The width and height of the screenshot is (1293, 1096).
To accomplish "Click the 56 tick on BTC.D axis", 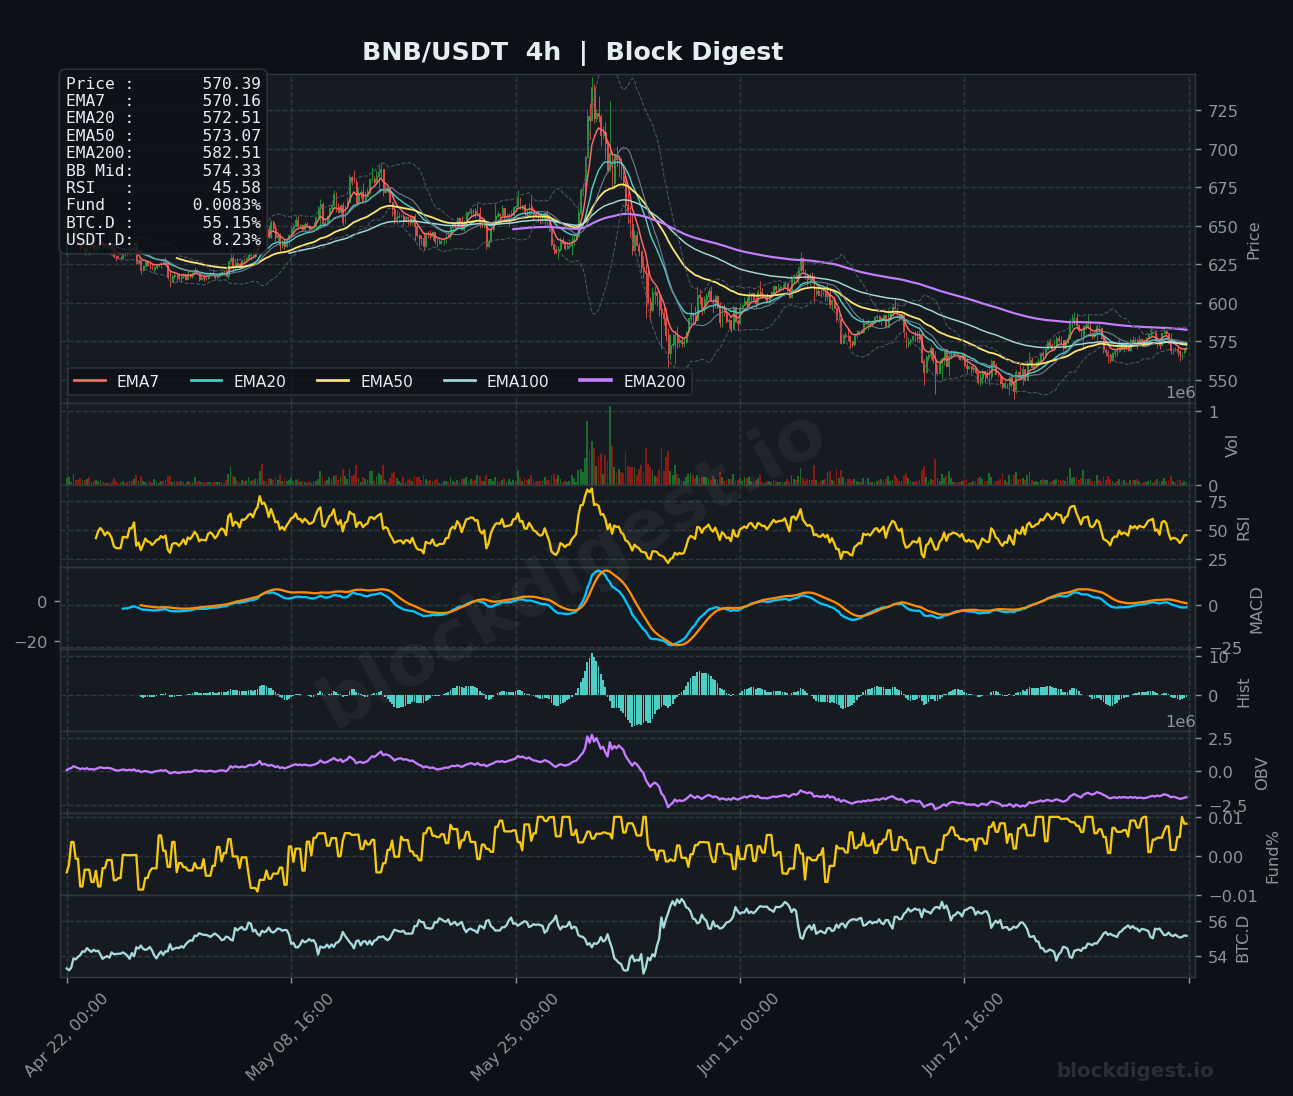I will (x=1217, y=922).
